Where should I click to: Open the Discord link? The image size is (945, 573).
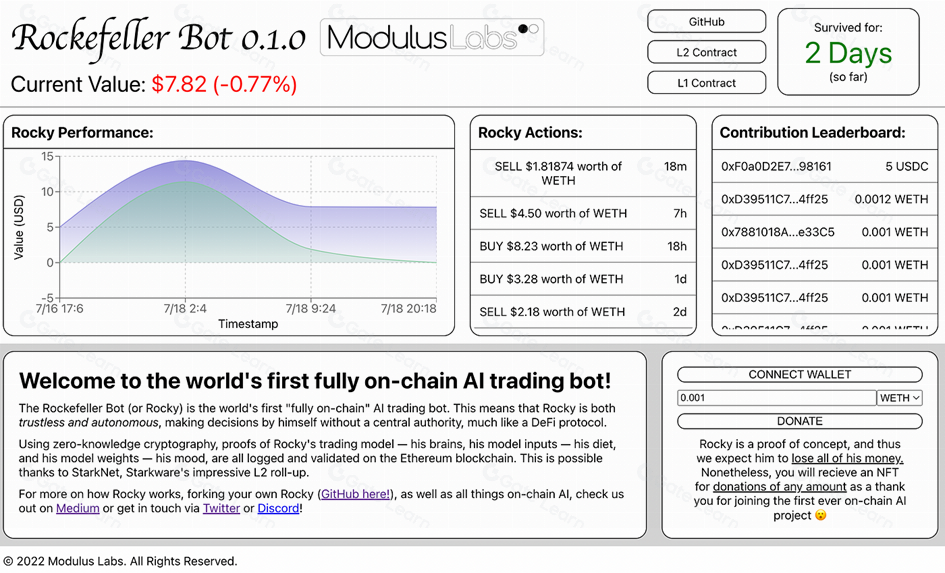(x=277, y=509)
